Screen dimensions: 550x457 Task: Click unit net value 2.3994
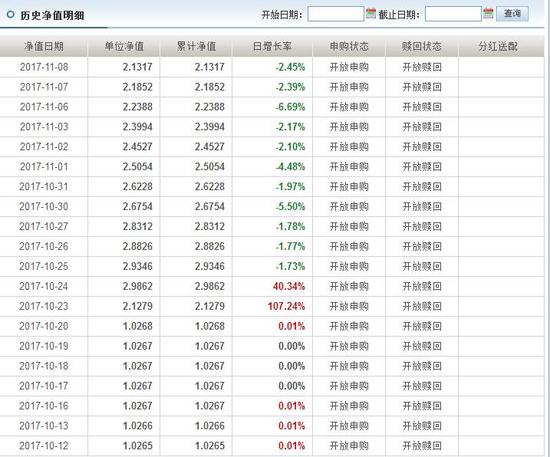(138, 127)
